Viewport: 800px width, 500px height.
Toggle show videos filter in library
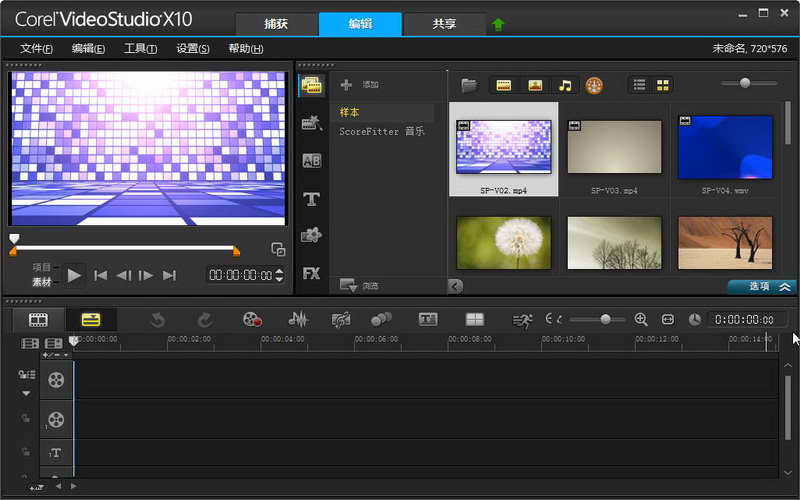[x=505, y=85]
